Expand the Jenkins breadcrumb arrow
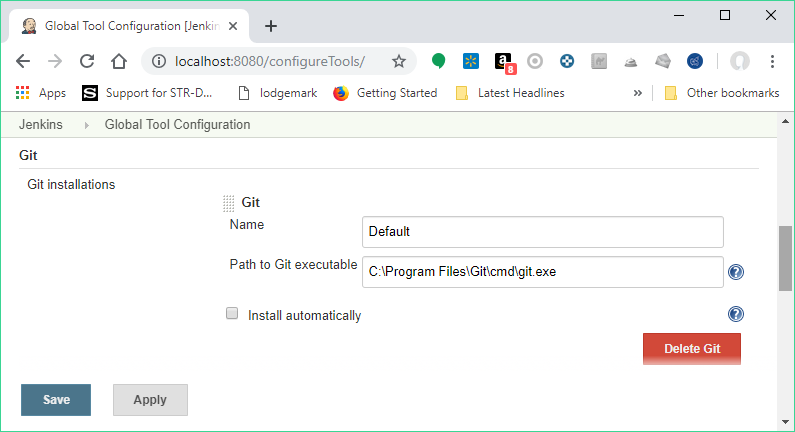This screenshot has width=795, height=432. point(86,125)
